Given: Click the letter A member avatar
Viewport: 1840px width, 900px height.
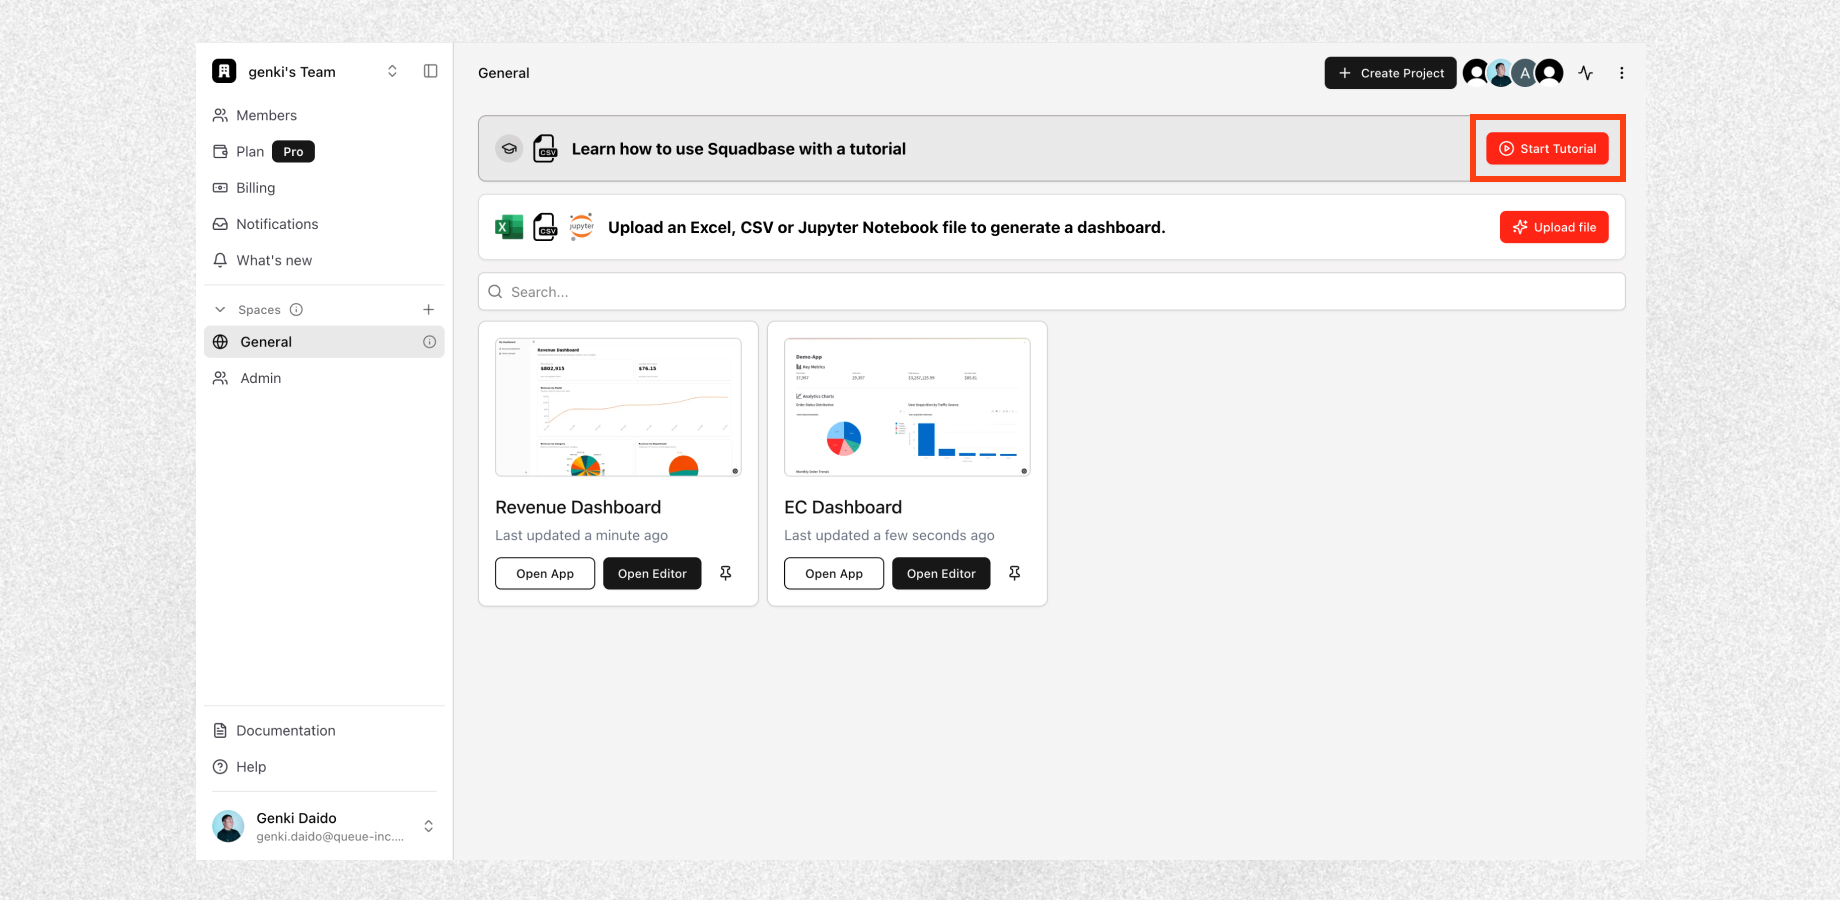Looking at the screenshot, I should click(x=1525, y=73).
